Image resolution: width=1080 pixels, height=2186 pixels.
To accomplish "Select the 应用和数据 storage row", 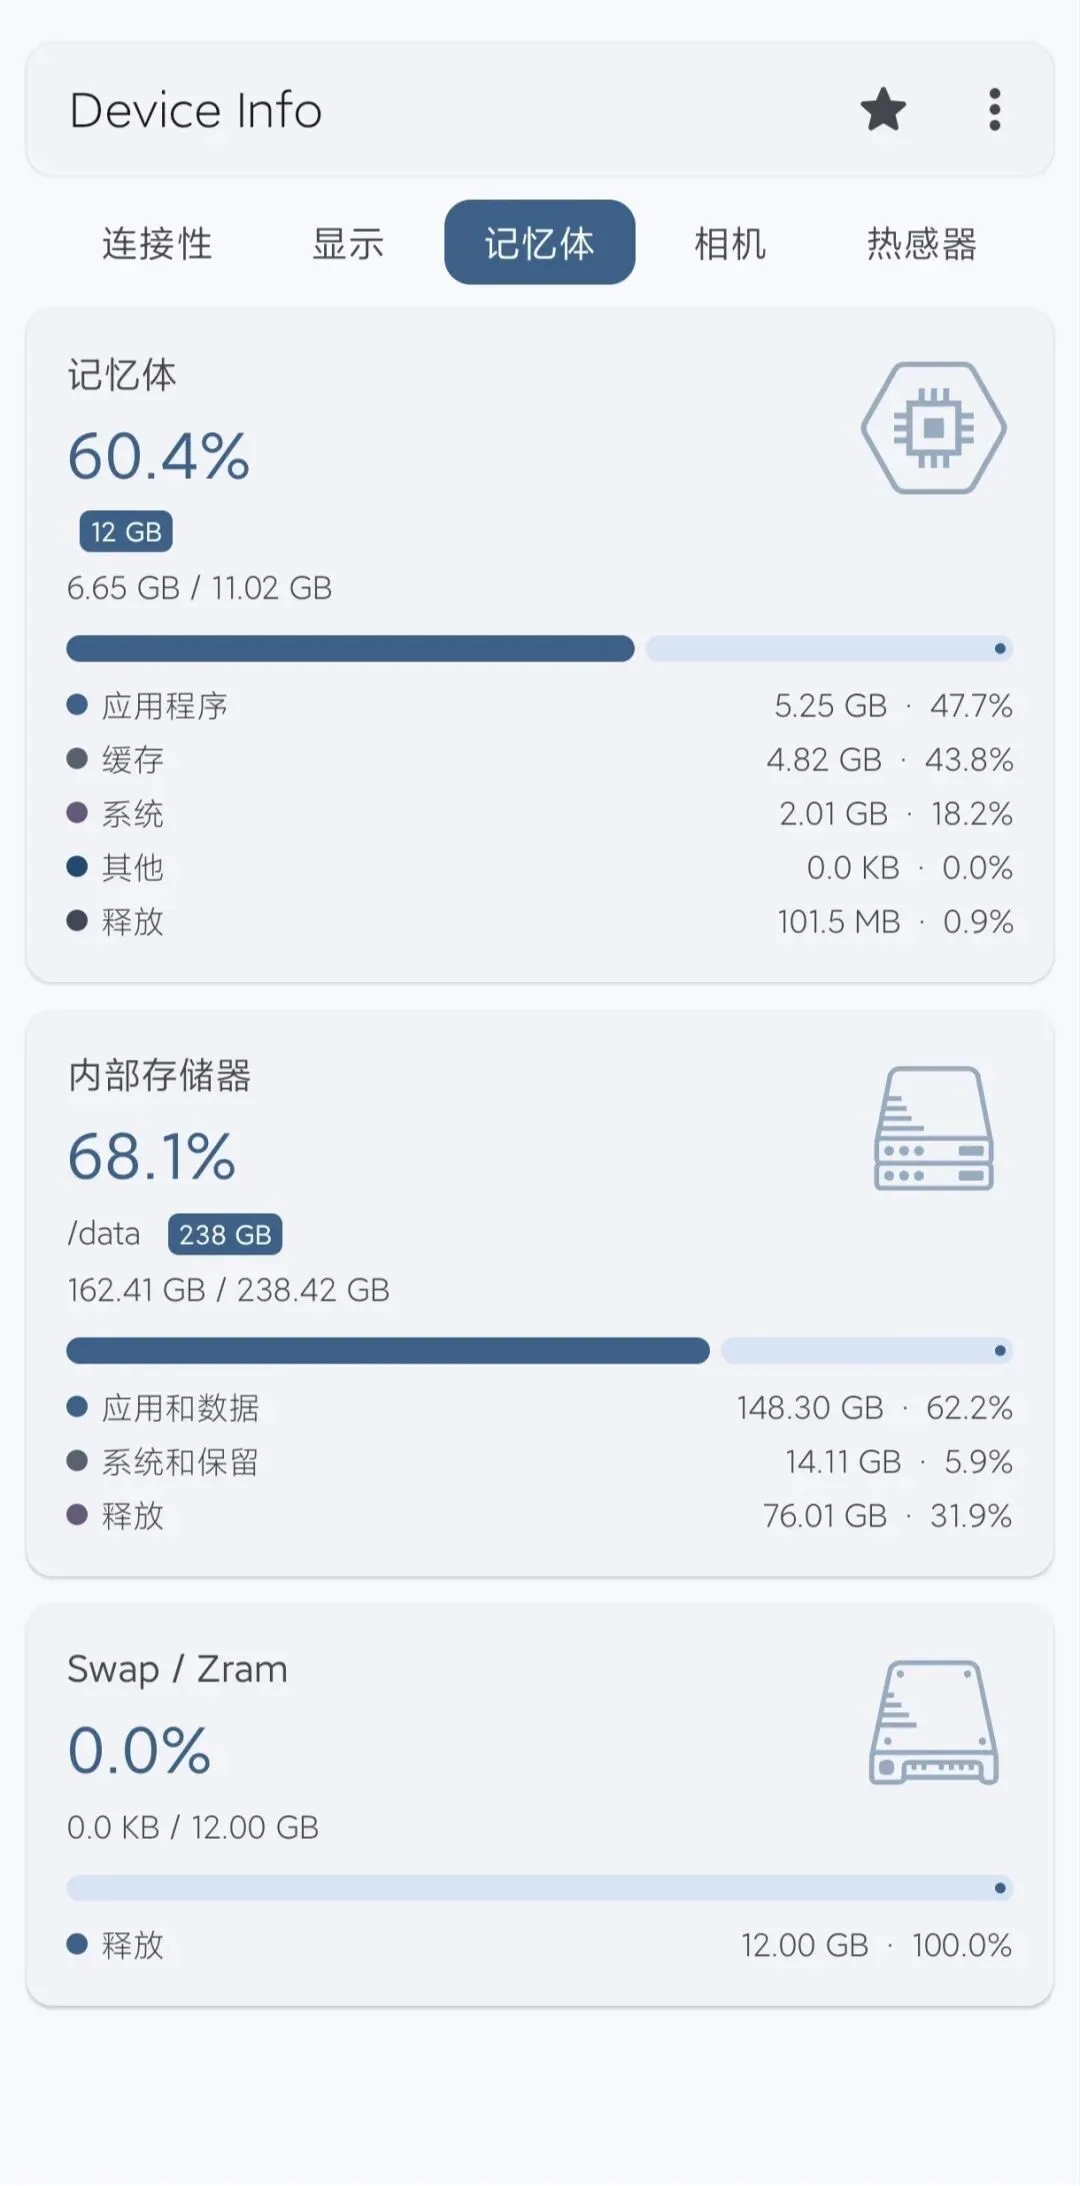I will point(540,1408).
